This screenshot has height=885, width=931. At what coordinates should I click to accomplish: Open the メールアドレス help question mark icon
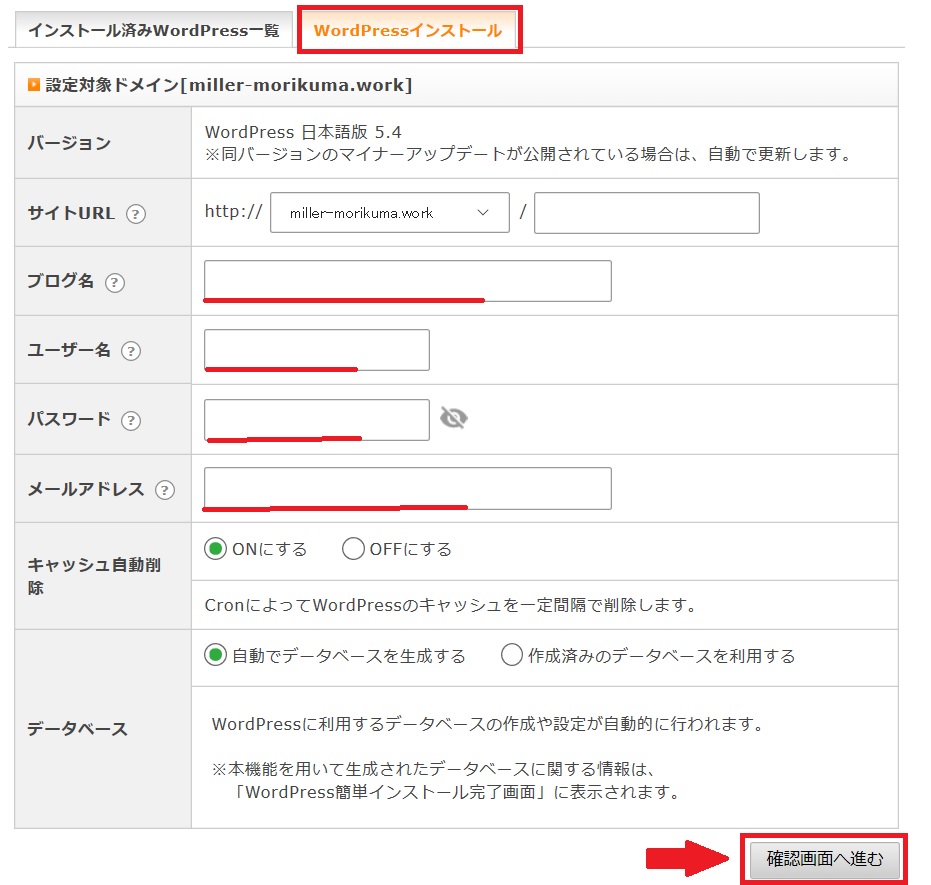point(164,490)
